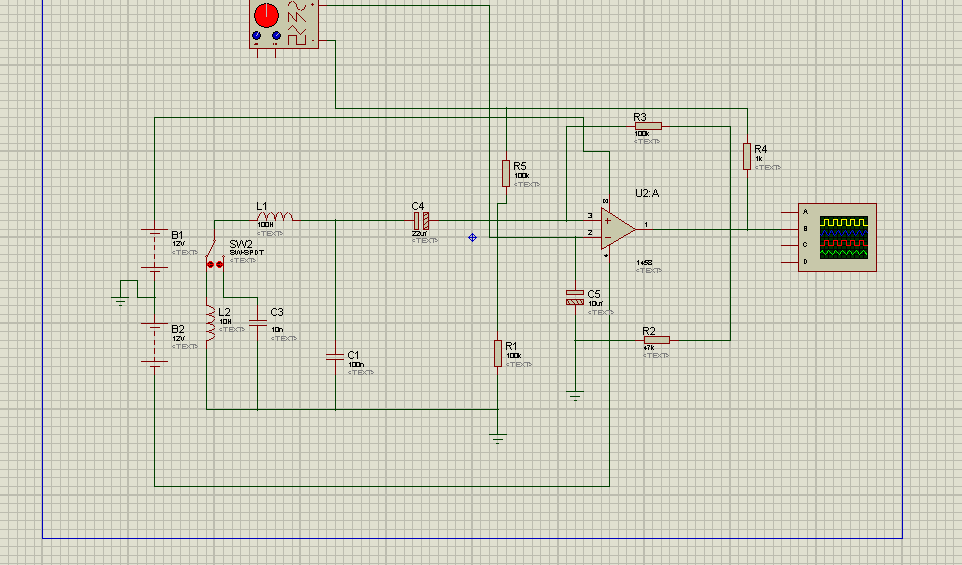Click the <TEXT> placeholder under SW2
Viewport: 962px width, 565px height.
(x=243, y=260)
